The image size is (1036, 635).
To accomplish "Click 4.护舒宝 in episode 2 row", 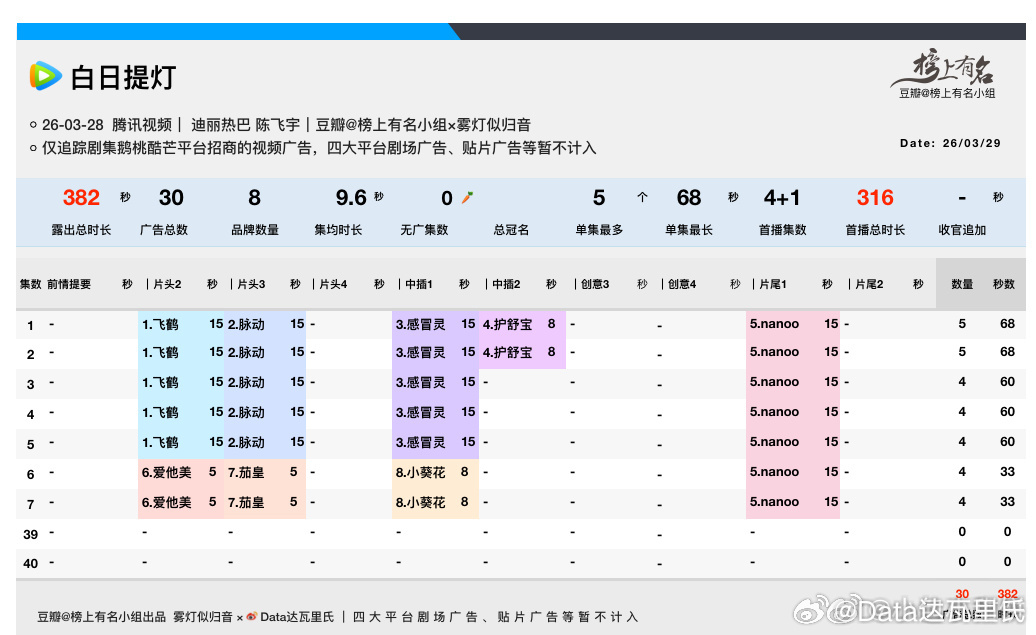I will (507, 352).
